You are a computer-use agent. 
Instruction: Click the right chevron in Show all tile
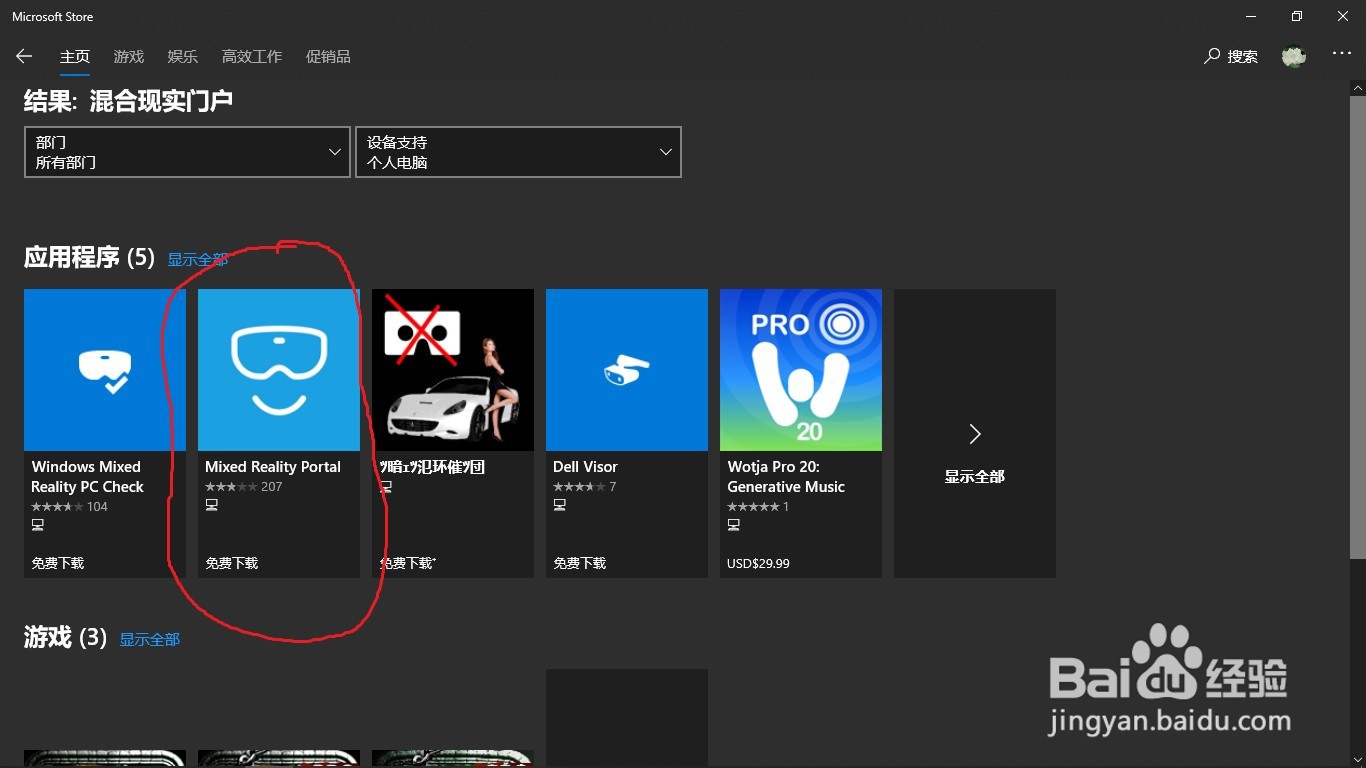(x=975, y=433)
